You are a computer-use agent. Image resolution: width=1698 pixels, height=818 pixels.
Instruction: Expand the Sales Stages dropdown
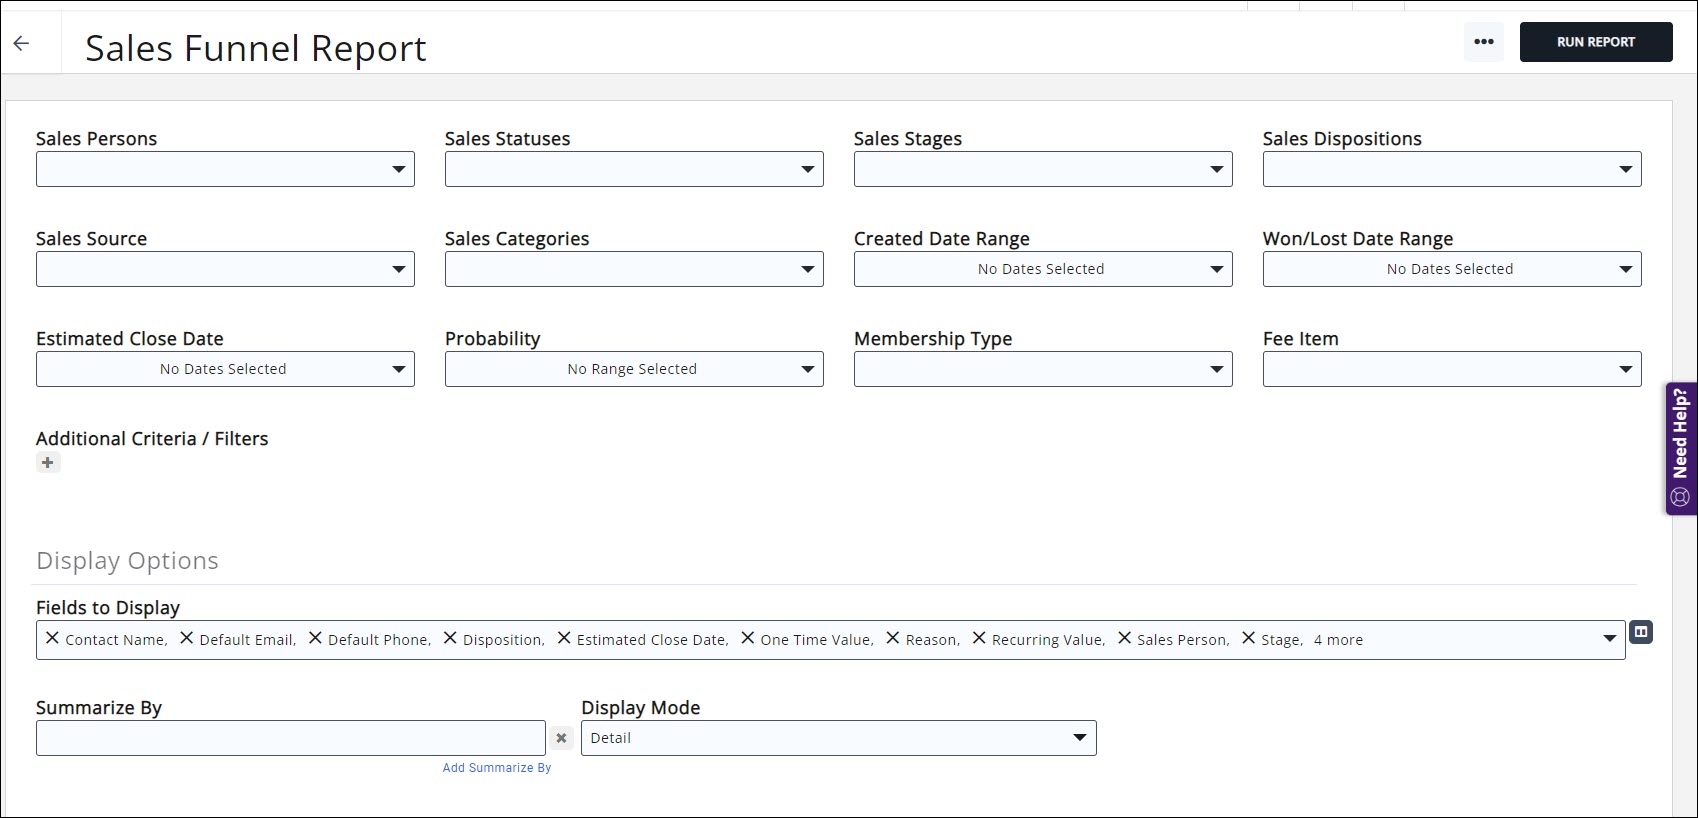1042,169
